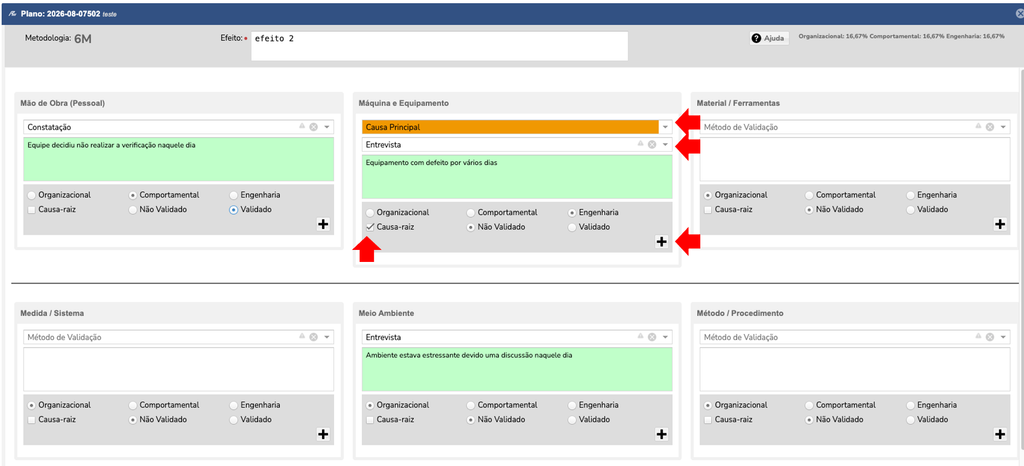Select Organizacional radio in Mão de Obra
Image resolution: width=1024 pixels, height=466 pixels.
(31, 194)
